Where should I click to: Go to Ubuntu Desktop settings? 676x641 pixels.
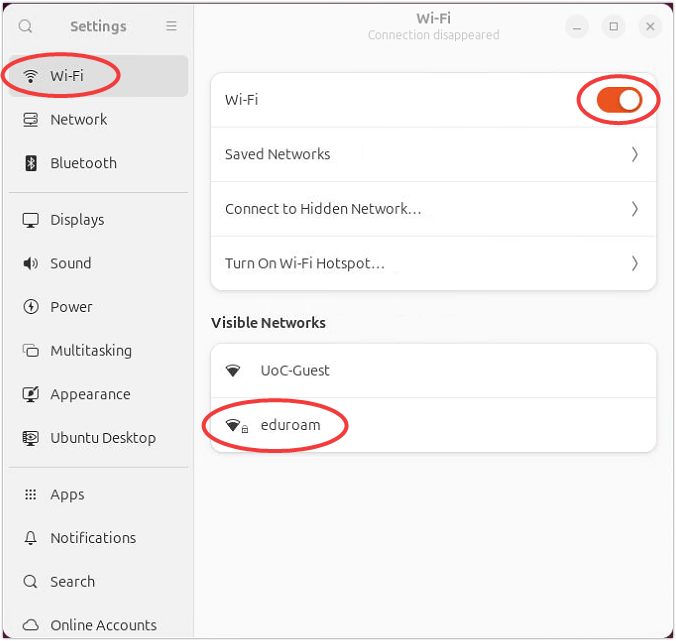(x=103, y=438)
